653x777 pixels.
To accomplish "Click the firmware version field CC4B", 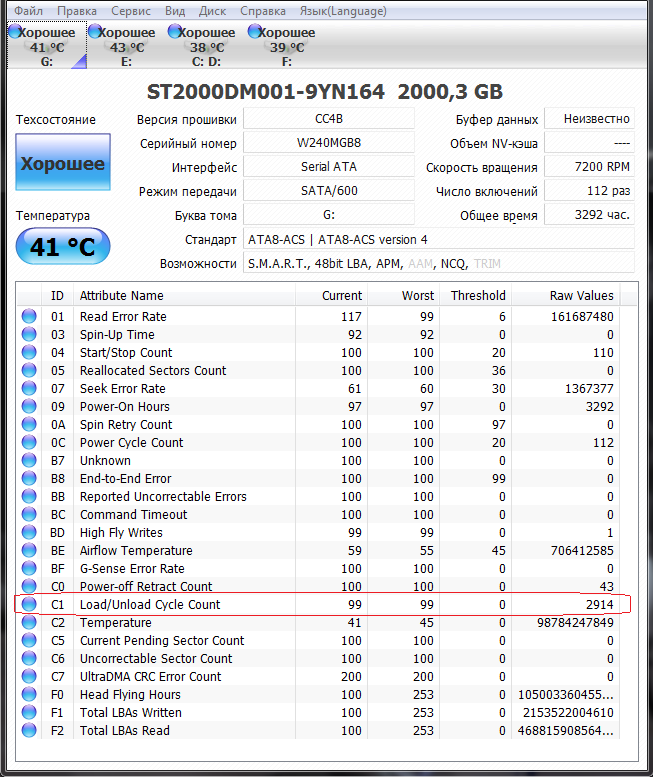I will (x=329, y=119).
